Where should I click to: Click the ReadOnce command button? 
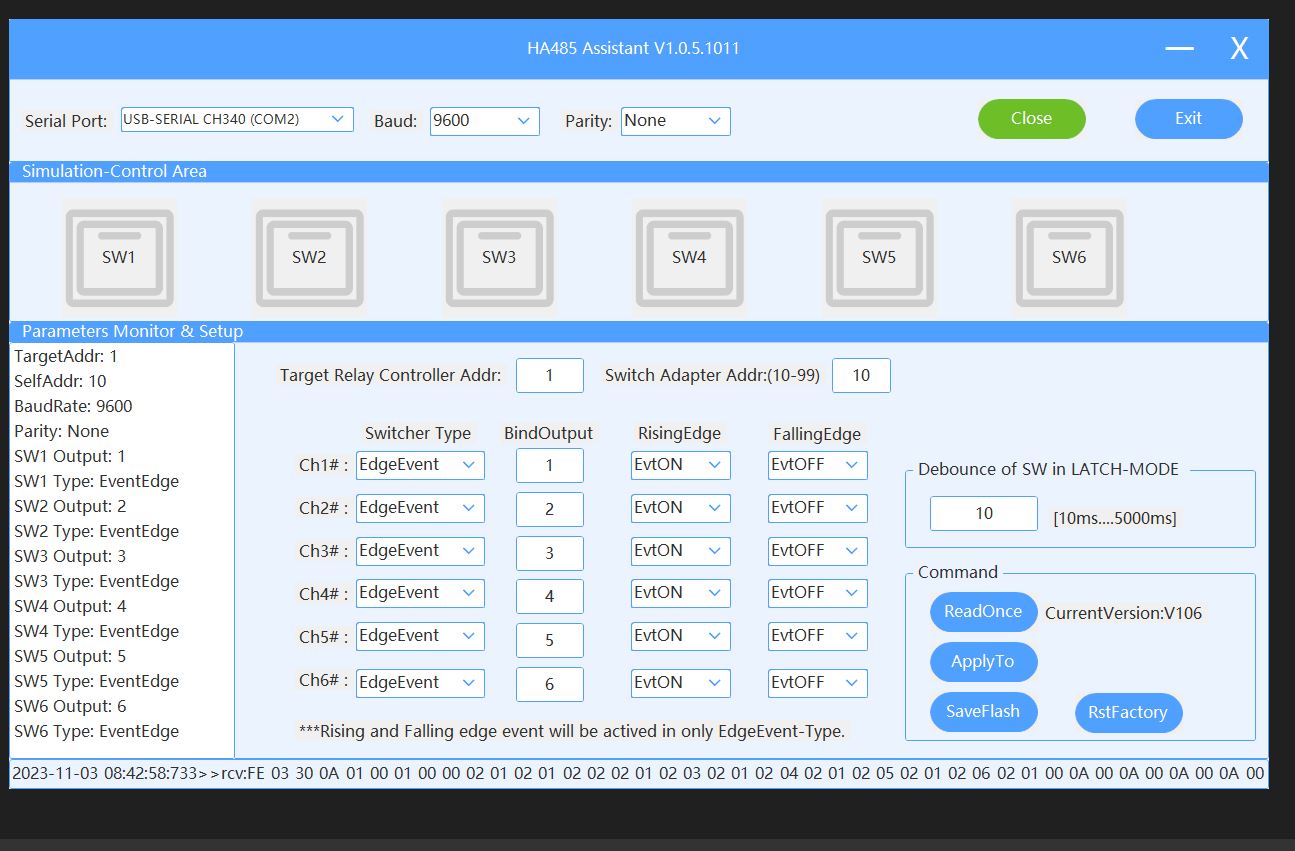pyautogui.click(x=983, y=612)
